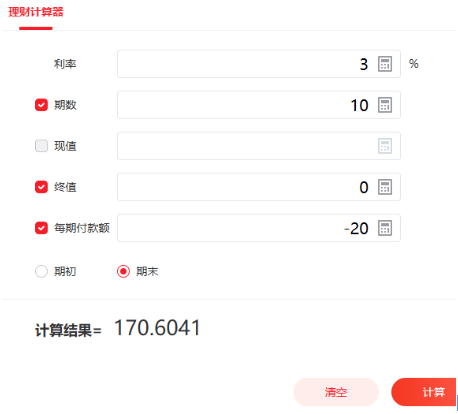Focus the 每期付款额 field showing -20
The width and height of the screenshot is (458, 414).
pyautogui.click(x=259, y=228)
